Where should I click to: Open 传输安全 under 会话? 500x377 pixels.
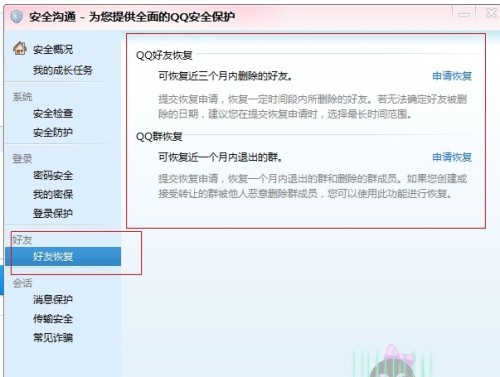53,319
